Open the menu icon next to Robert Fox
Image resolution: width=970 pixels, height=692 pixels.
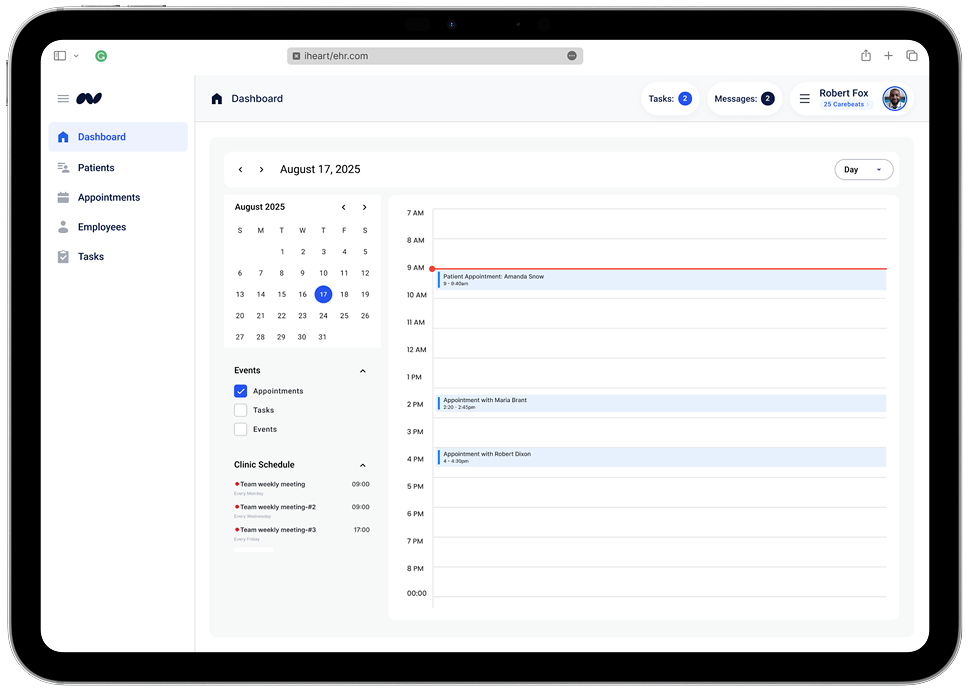pyautogui.click(x=804, y=99)
